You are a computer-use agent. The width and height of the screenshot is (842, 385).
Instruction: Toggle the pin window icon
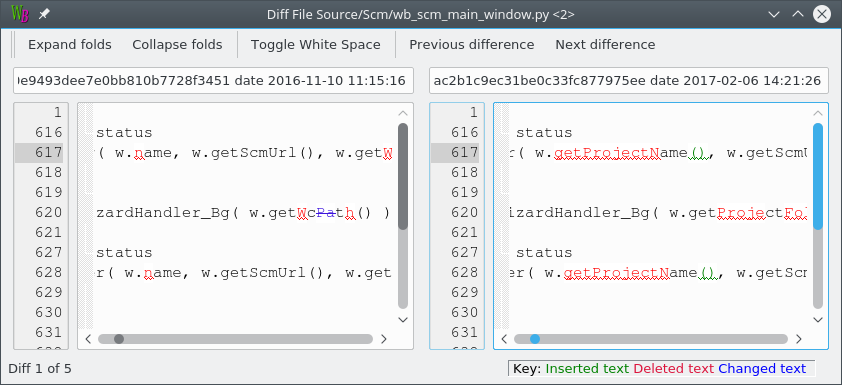tap(44, 14)
